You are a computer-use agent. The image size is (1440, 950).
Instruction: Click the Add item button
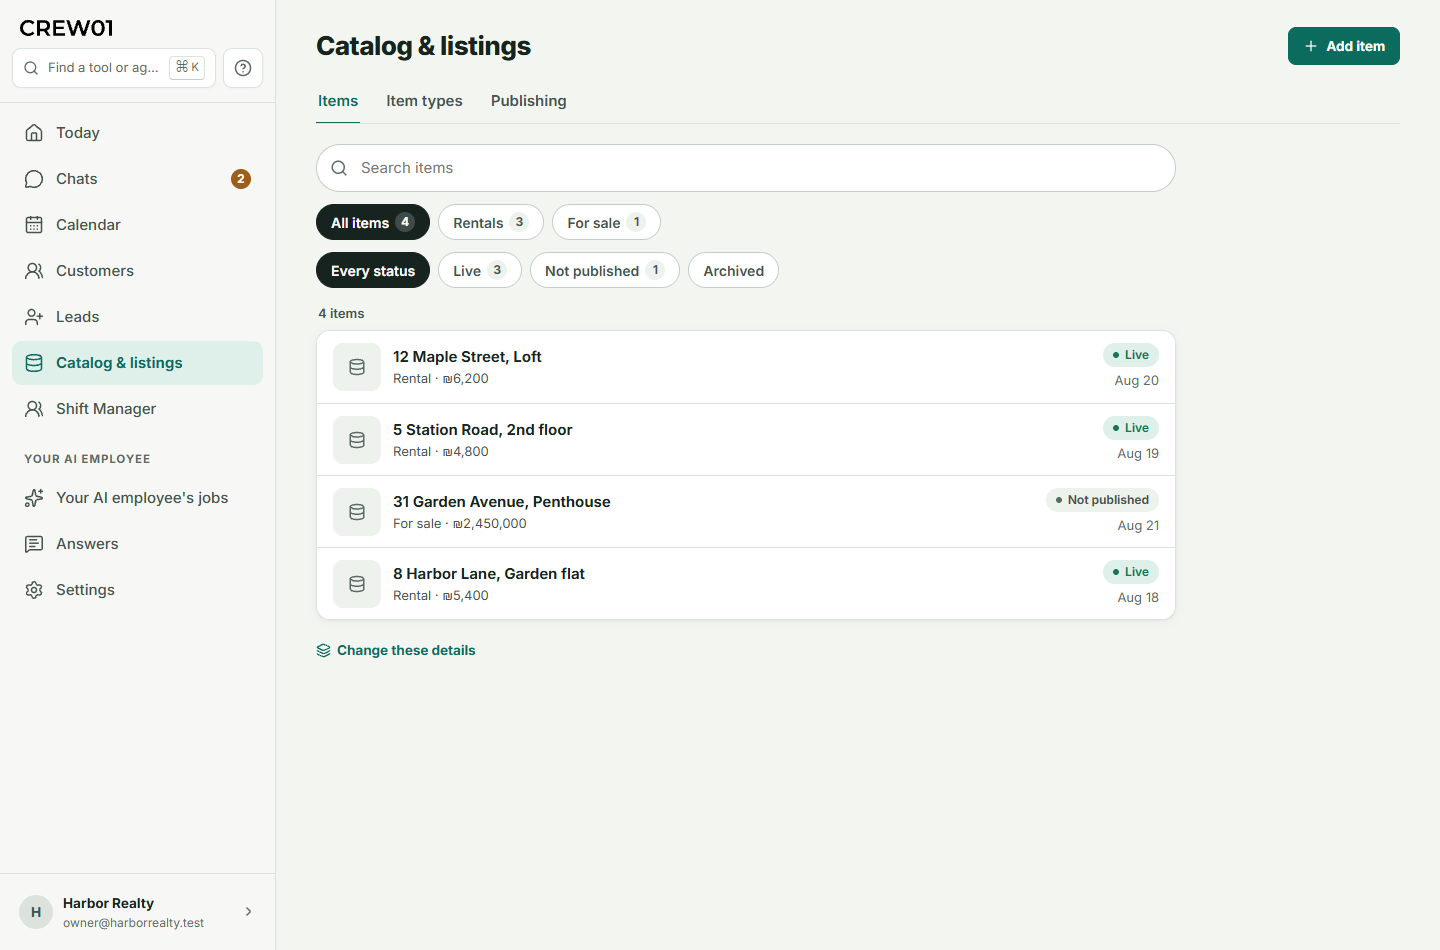tap(1344, 46)
